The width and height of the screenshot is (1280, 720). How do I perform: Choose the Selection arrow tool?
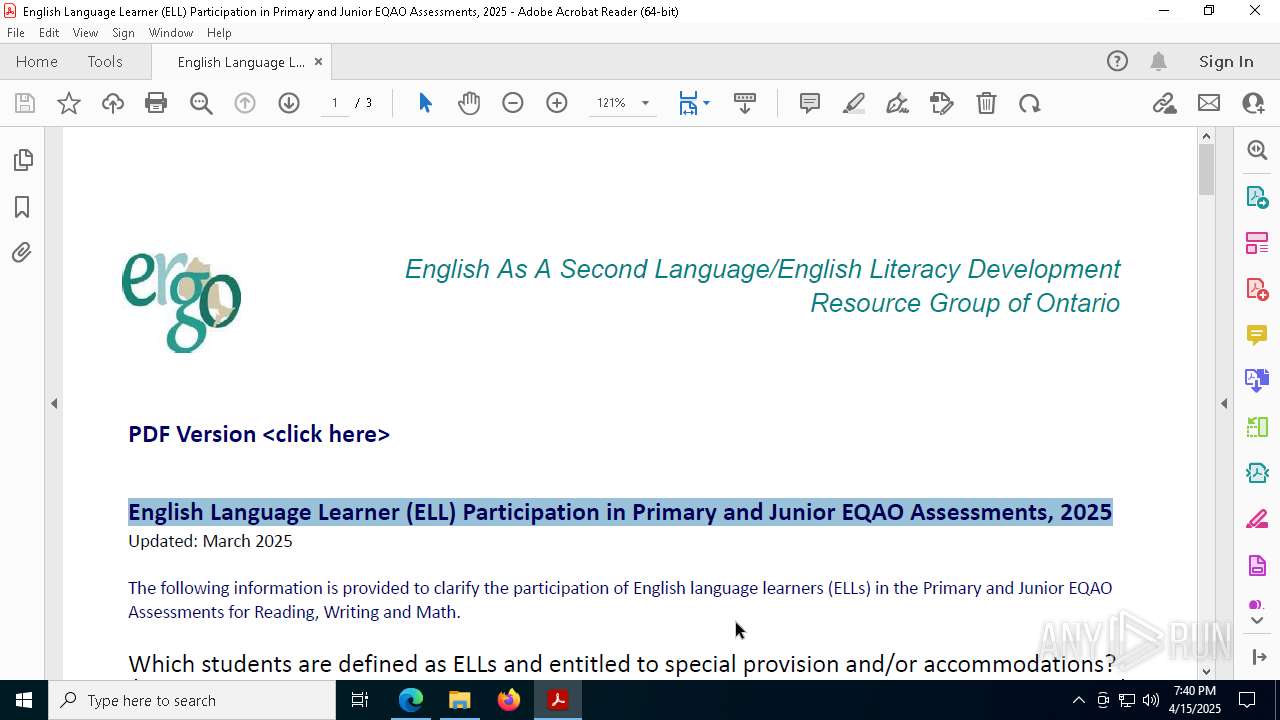tap(425, 103)
